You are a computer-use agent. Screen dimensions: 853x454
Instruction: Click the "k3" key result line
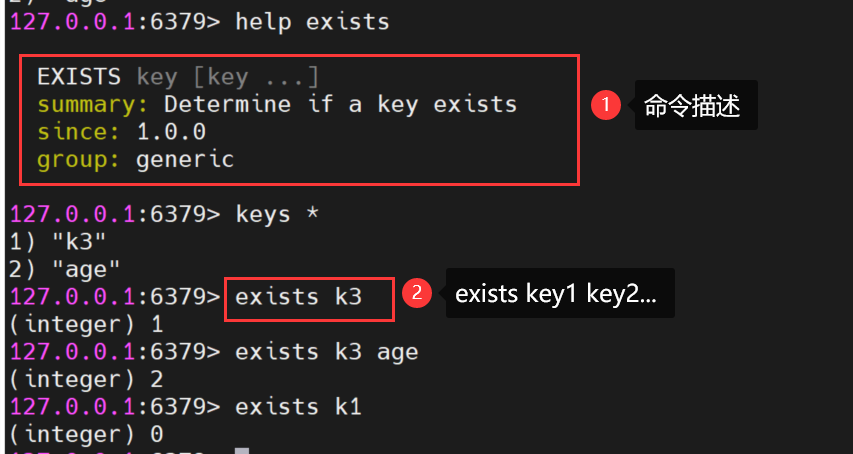pos(58,241)
